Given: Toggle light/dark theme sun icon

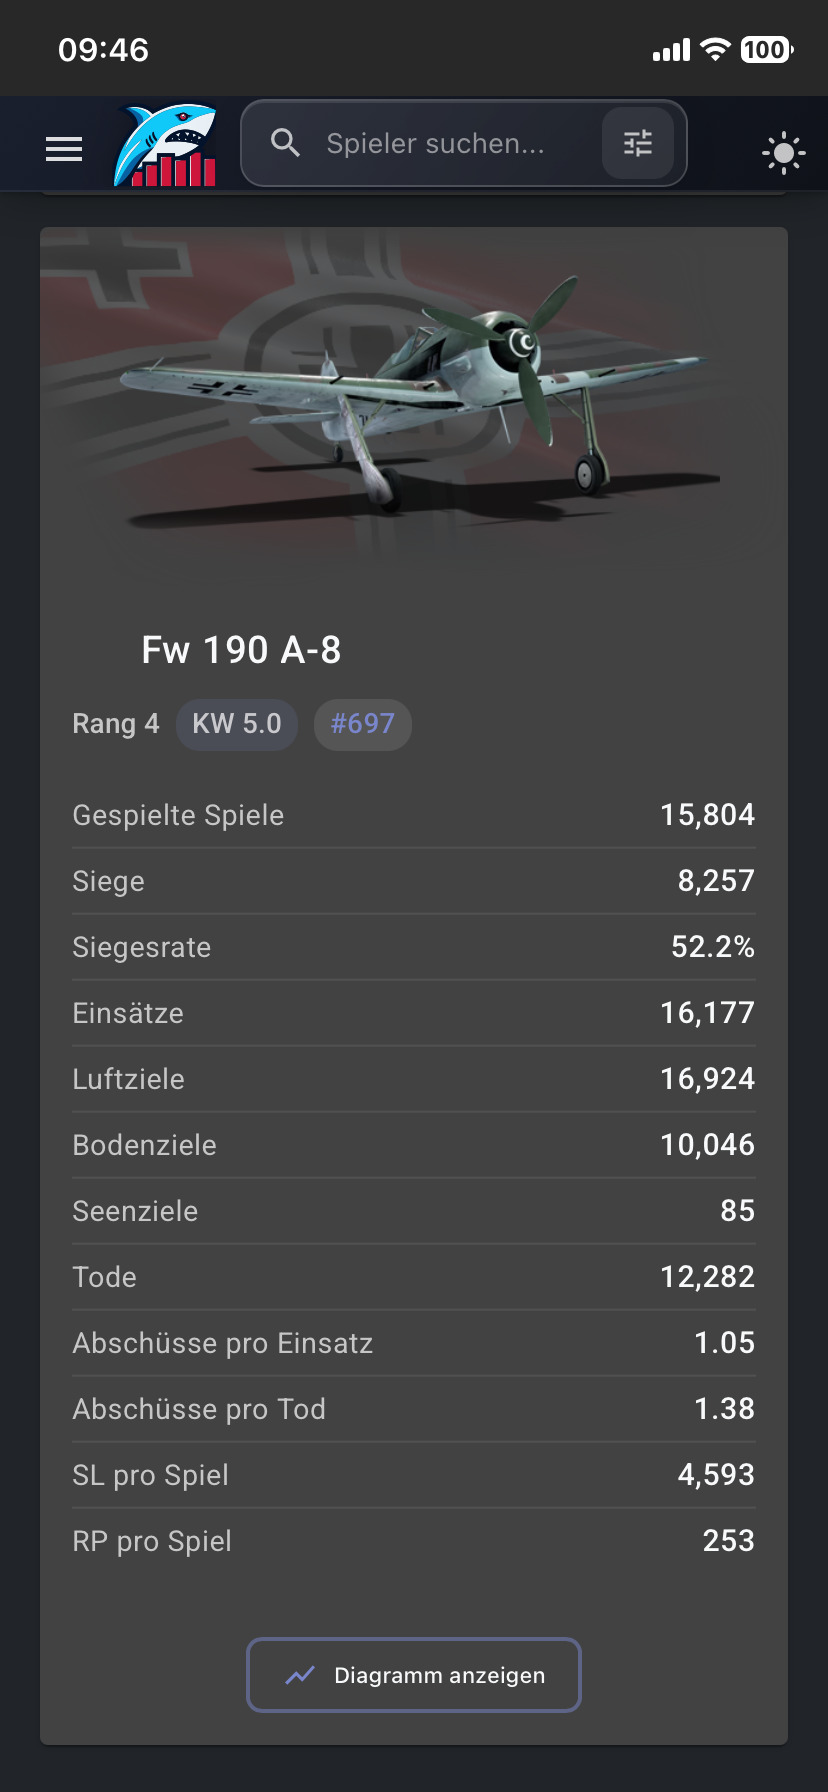Looking at the screenshot, I should coord(783,153).
